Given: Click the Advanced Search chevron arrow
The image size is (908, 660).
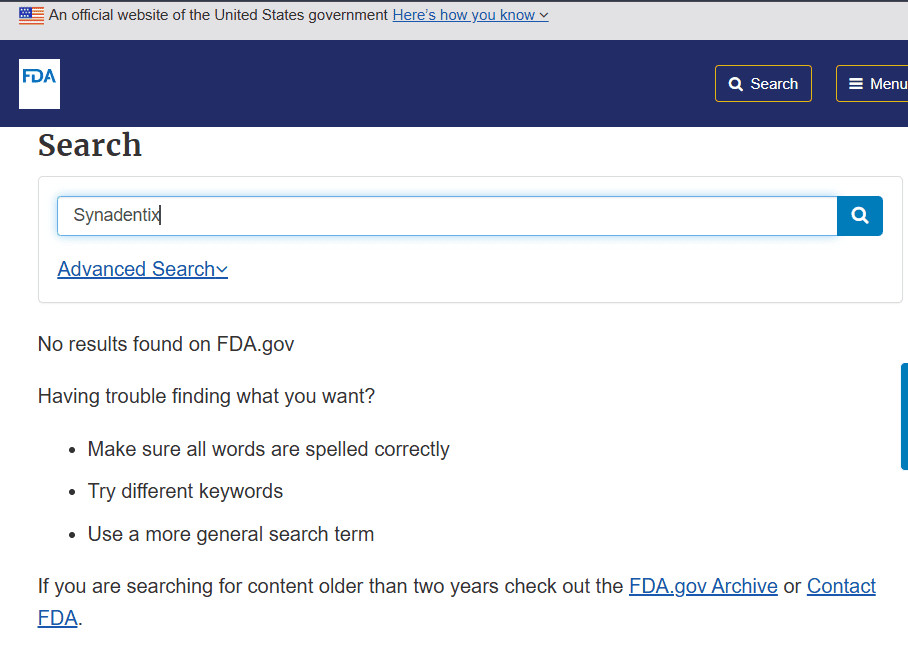Looking at the screenshot, I should (222, 270).
